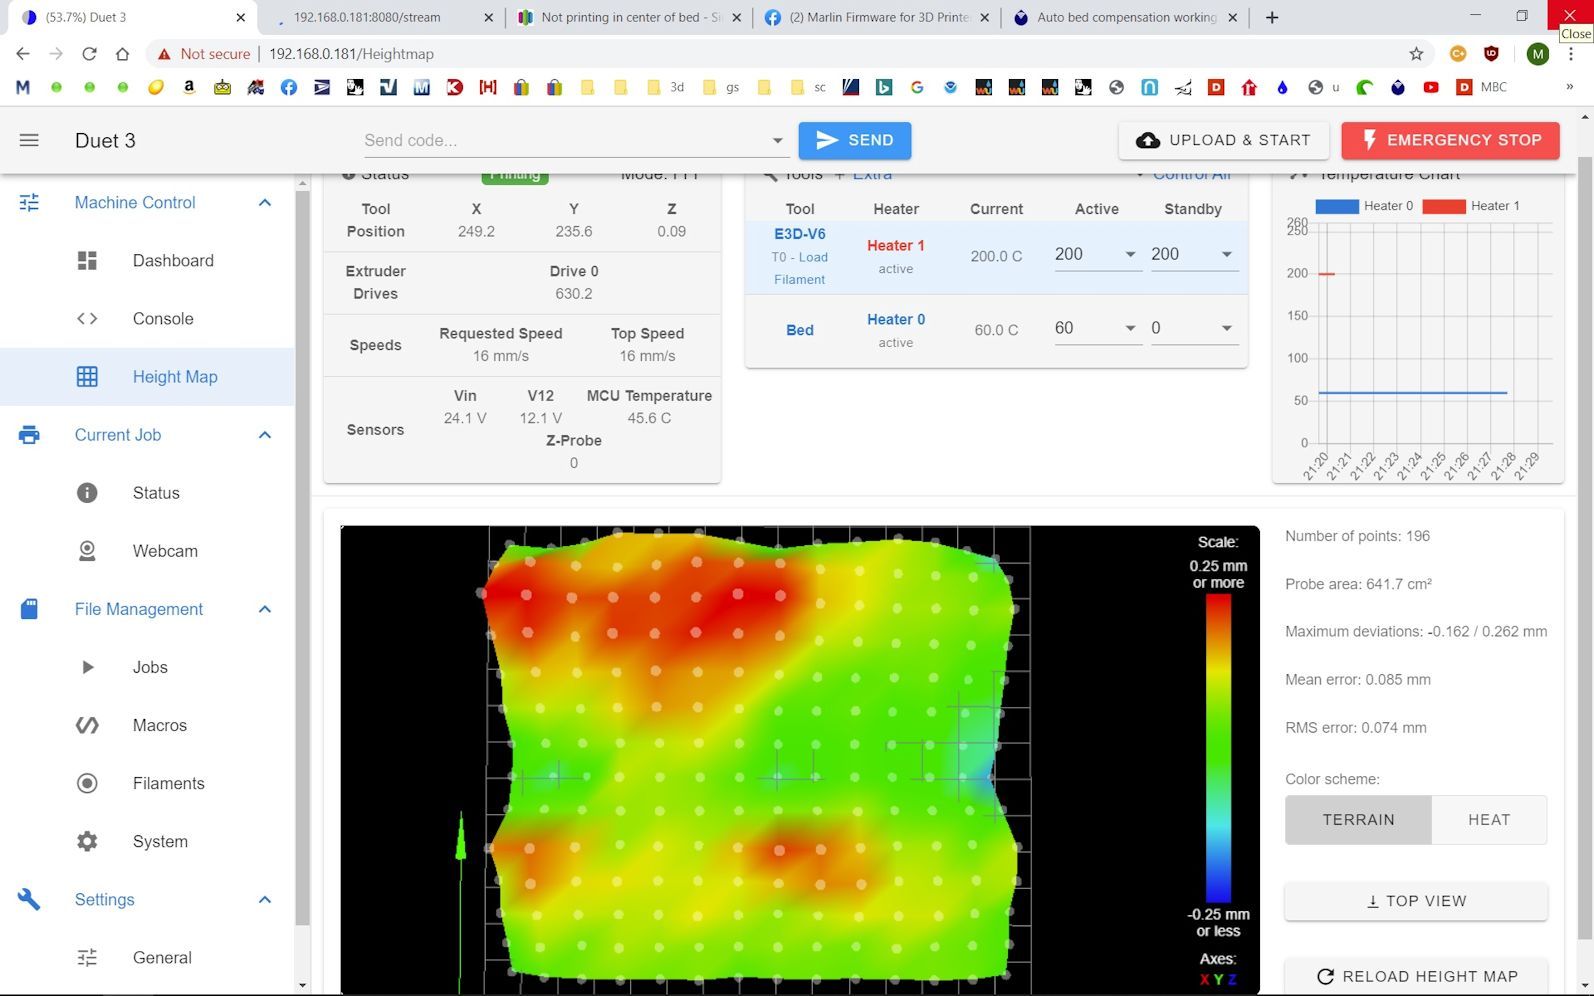Viewport: 1594px width, 996px height.
Task: Open the YouTube bookmark icon
Action: tap(1431, 87)
